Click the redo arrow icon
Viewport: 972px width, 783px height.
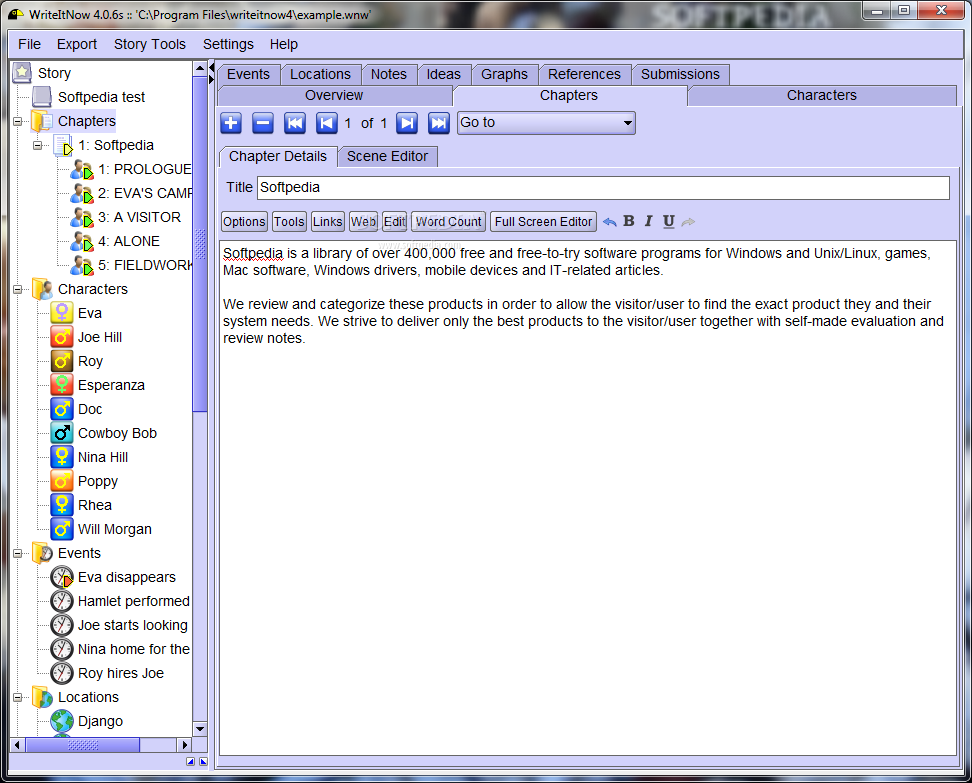pyautogui.click(x=688, y=222)
